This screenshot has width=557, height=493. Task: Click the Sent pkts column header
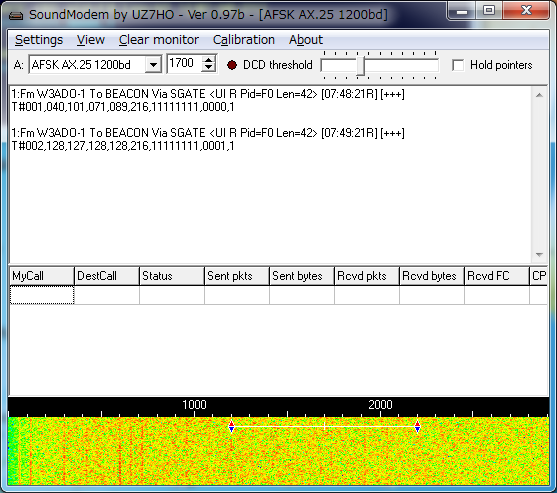[x=237, y=276]
